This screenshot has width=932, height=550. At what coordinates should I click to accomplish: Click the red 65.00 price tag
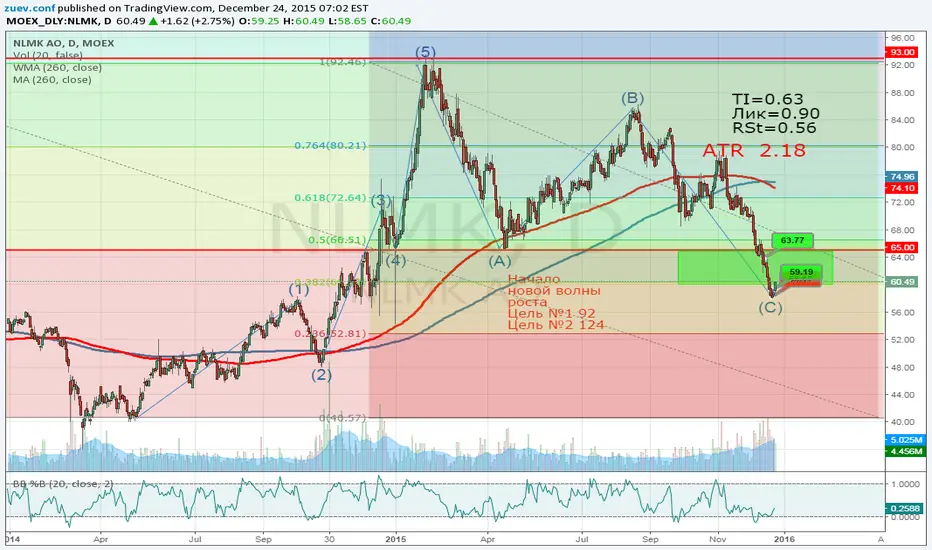point(902,247)
